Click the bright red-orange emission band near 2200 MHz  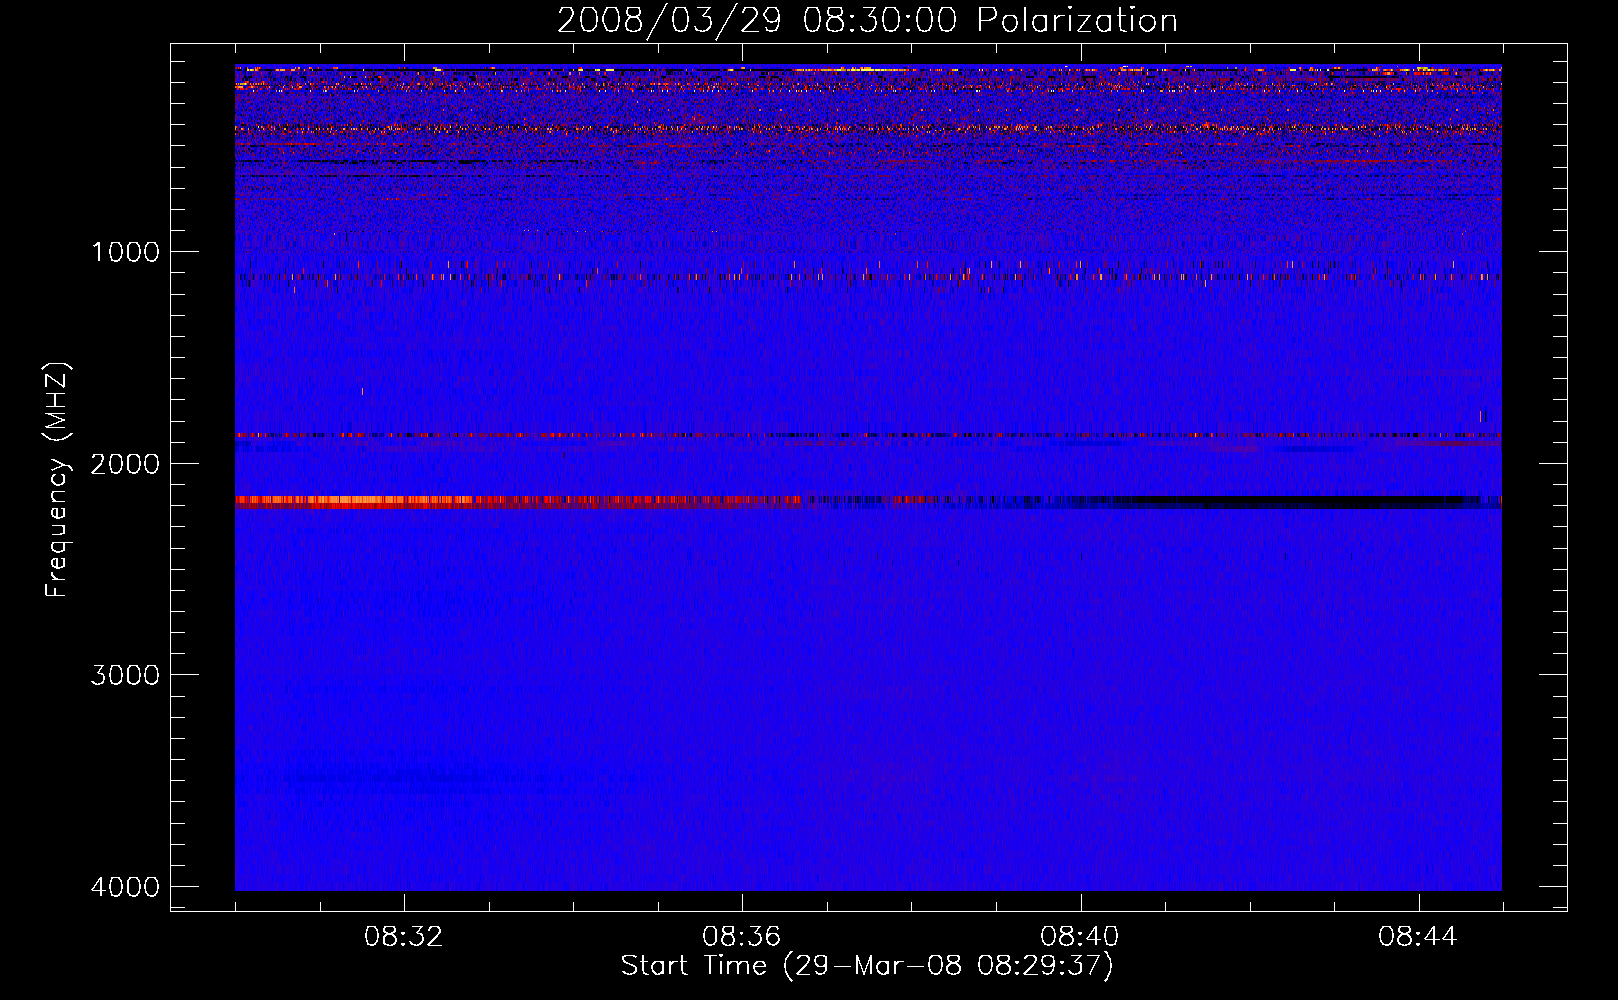[x=517, y=502]
